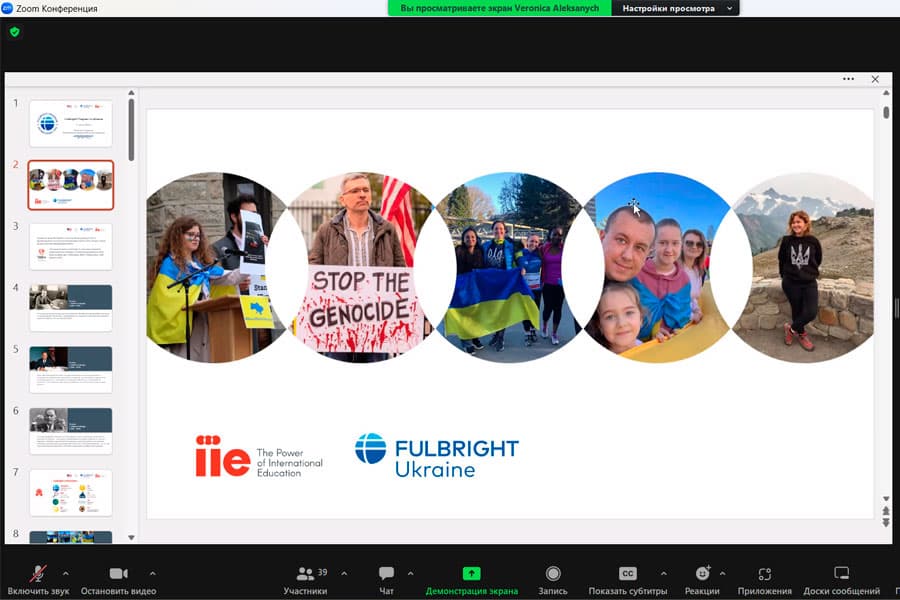Select slide 5 thumbnail
Viewport: 900px width, 600px height.
(71, 369)
